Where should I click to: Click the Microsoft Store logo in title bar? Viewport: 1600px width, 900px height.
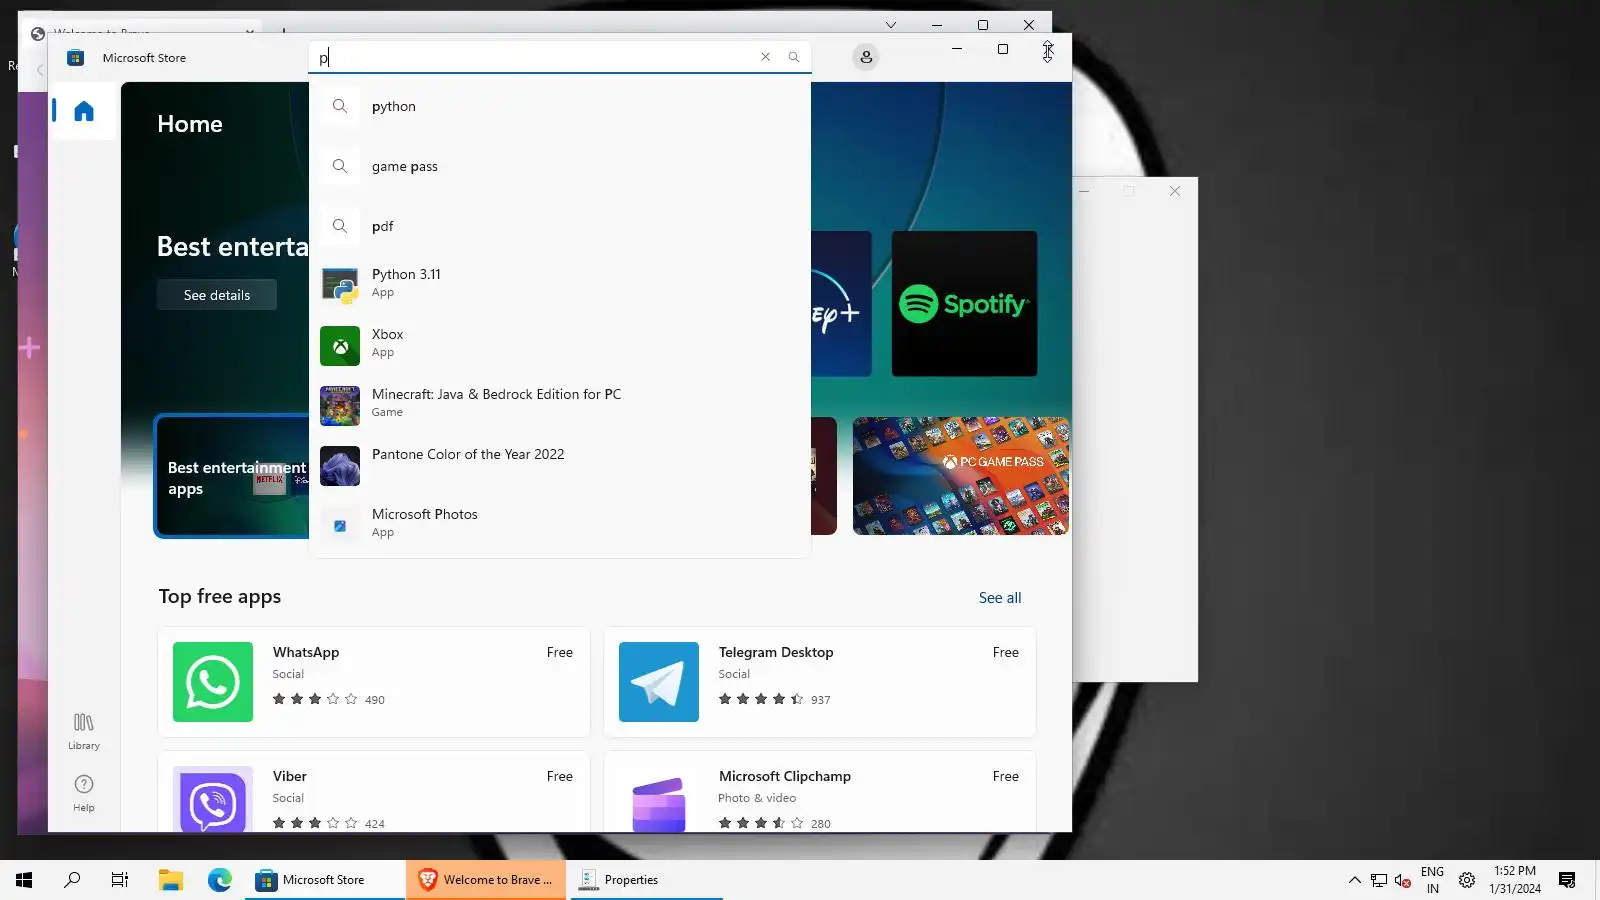coord(75,58)
